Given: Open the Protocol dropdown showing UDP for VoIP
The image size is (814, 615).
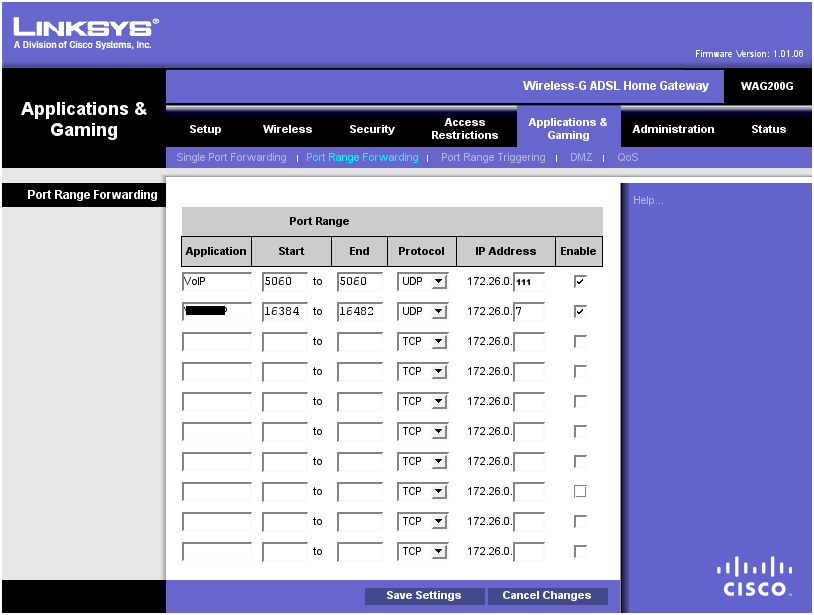Looking at the screenshot, I should tap(421, 281).
